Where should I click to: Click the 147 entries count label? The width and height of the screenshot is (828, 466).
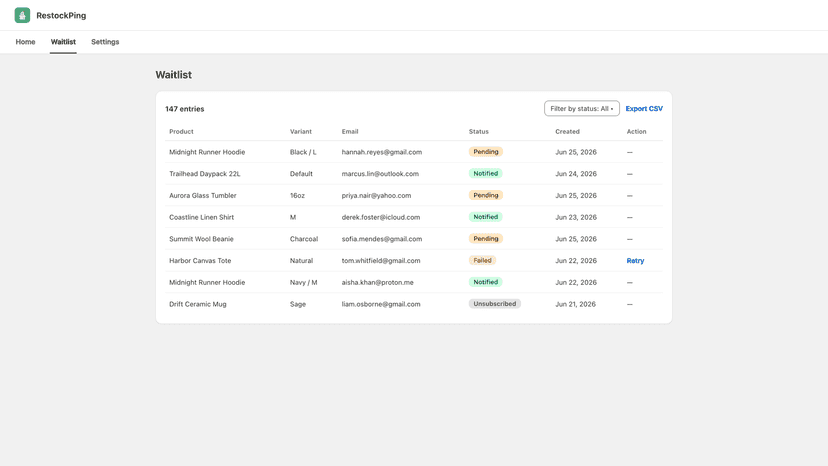click(x=184, y=109)
